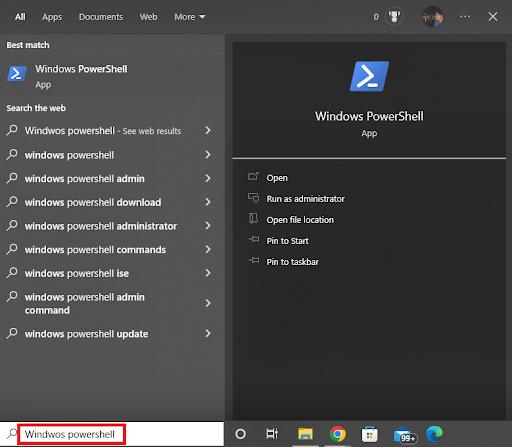
Task: Launch Google Chrome from the taskbar
Action: coord(337,434)
